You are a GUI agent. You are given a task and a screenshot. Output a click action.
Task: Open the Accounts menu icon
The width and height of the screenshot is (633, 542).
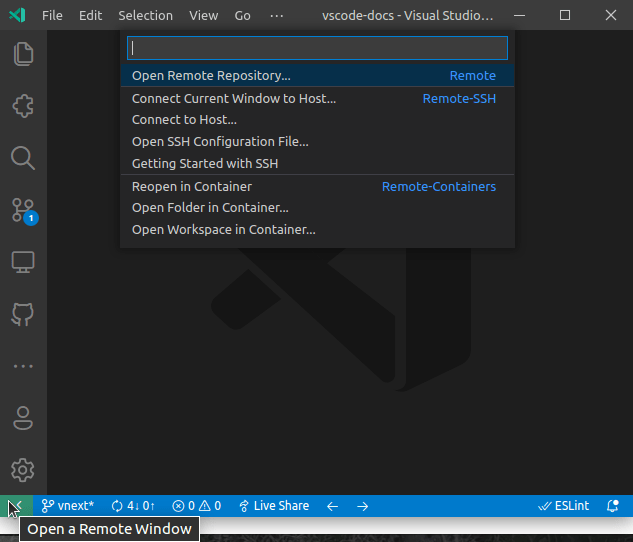click(23, 417)
